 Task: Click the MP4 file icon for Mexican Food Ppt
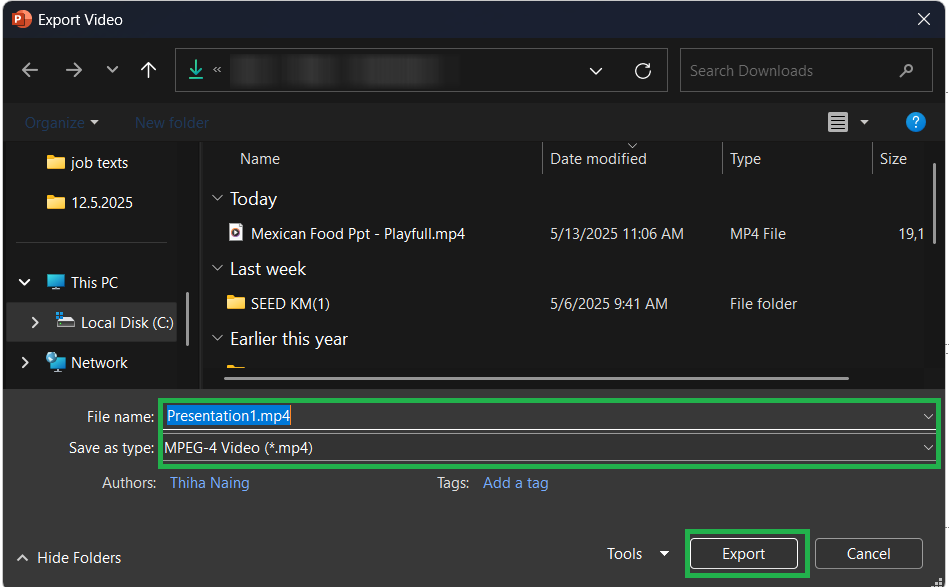click(235, 233)
